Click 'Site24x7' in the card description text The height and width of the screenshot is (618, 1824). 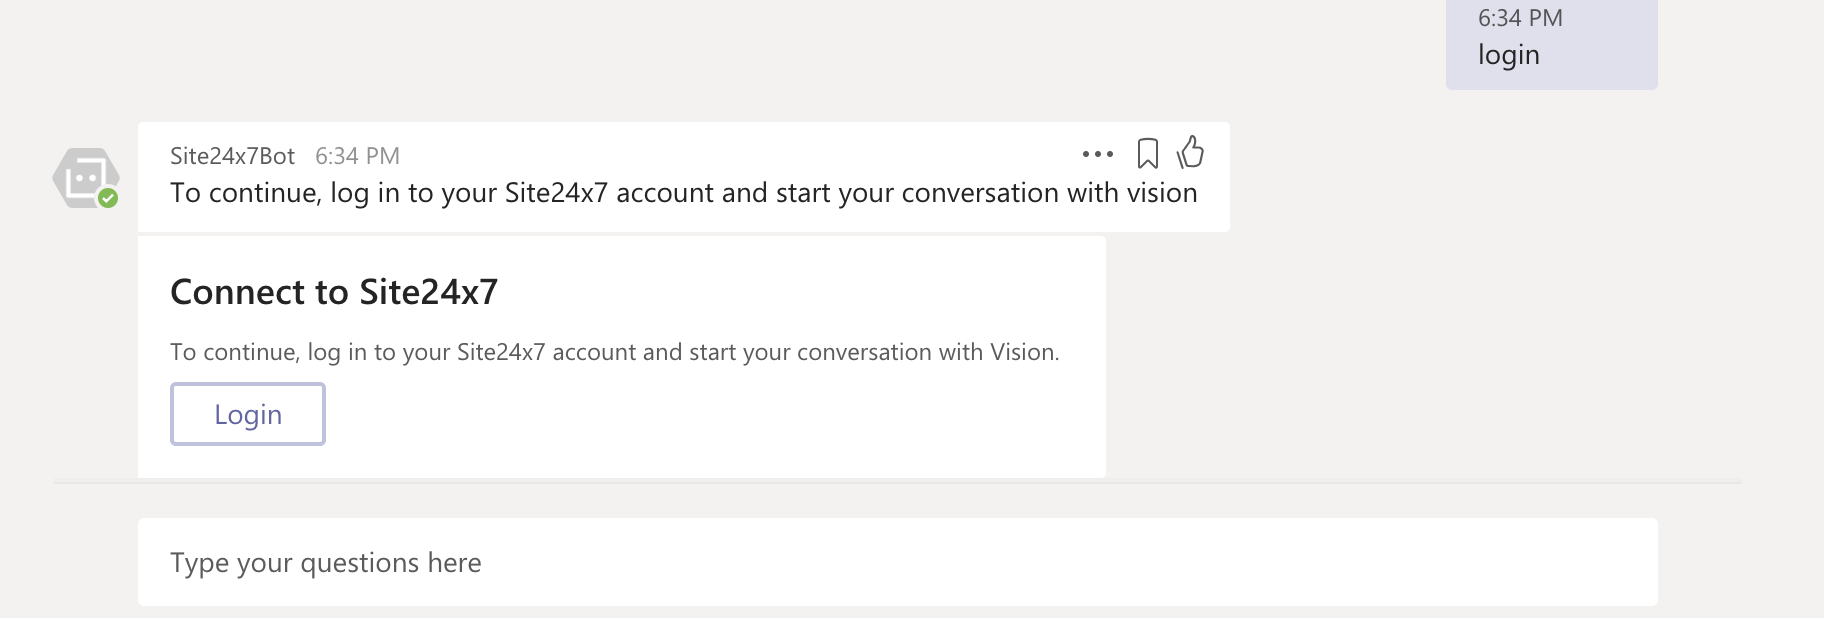click(x=500, y=352)
